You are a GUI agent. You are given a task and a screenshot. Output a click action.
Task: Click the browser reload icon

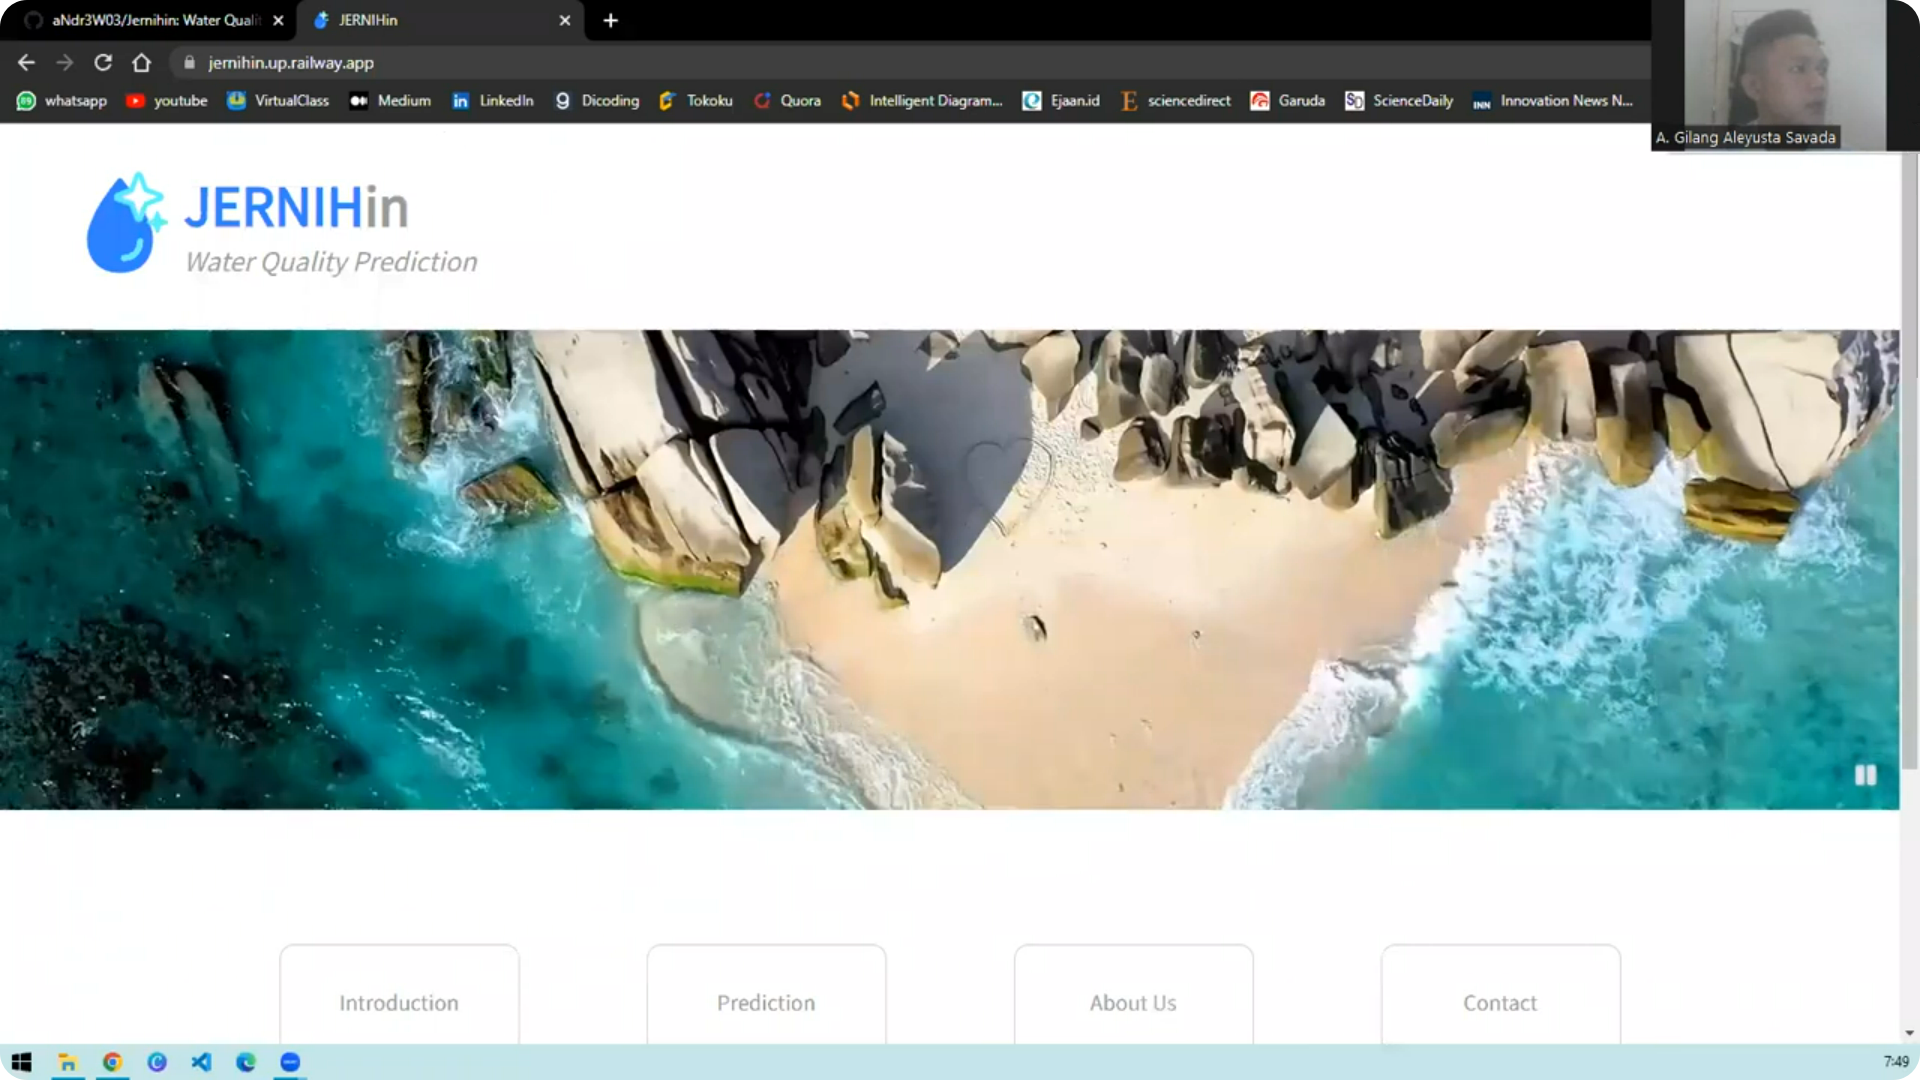pos(103,63)
